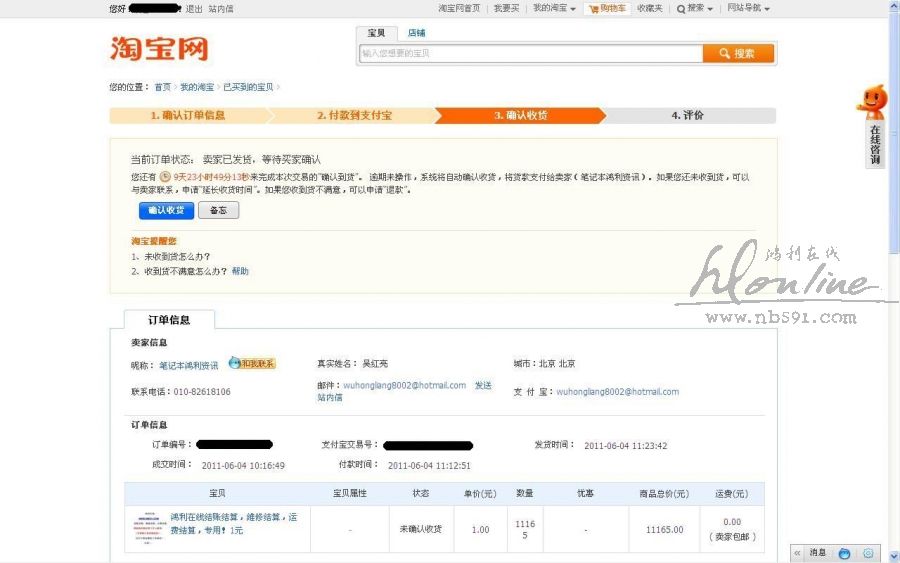Open the 消息 messages panel

(x=817, y=553)
